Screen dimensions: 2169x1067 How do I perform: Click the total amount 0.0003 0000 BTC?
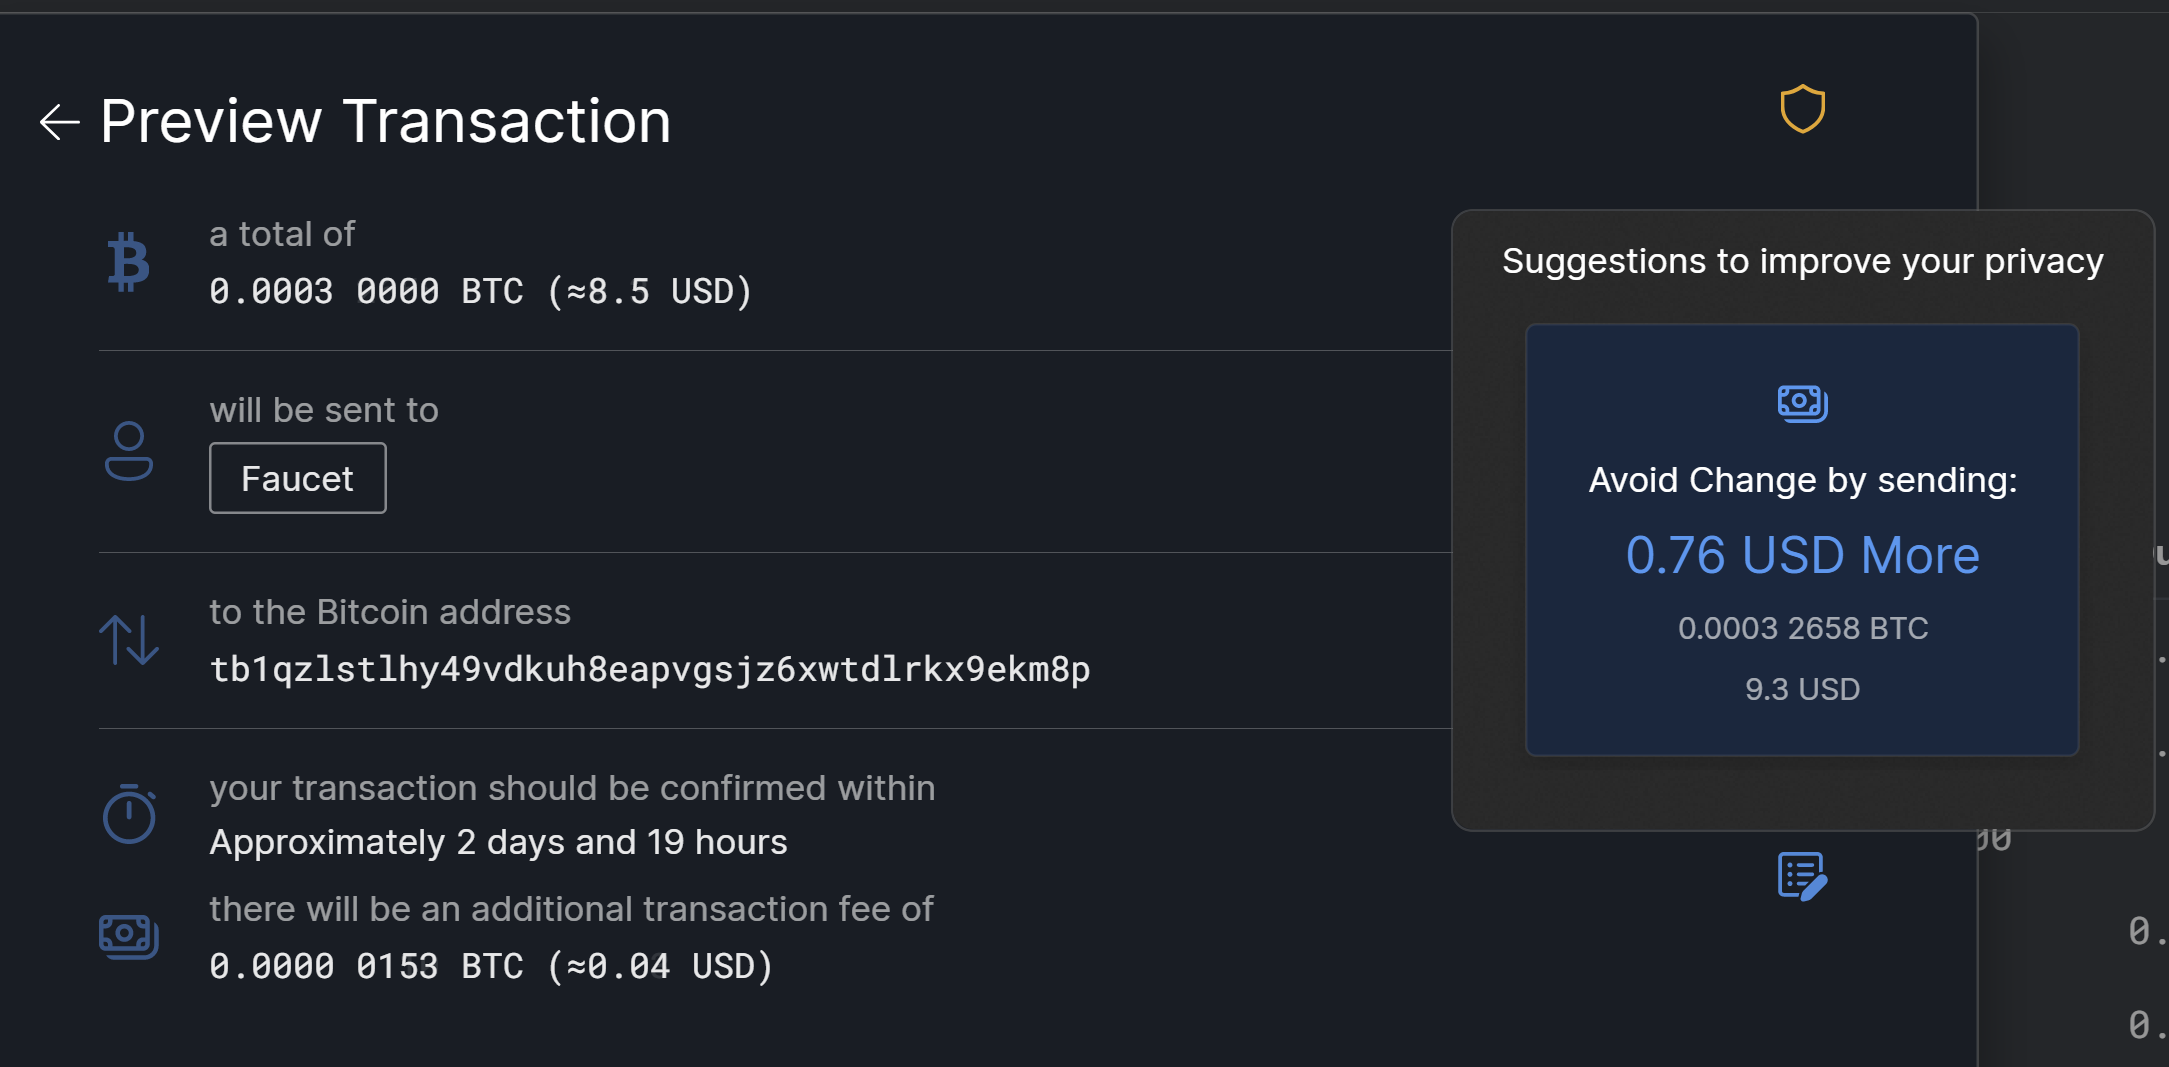(480, 291)
